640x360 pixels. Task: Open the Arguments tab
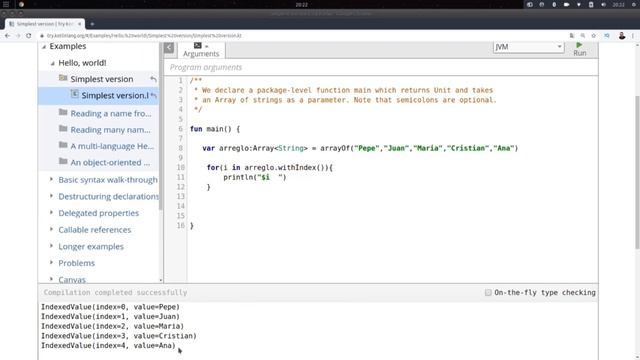click(201, 49)
